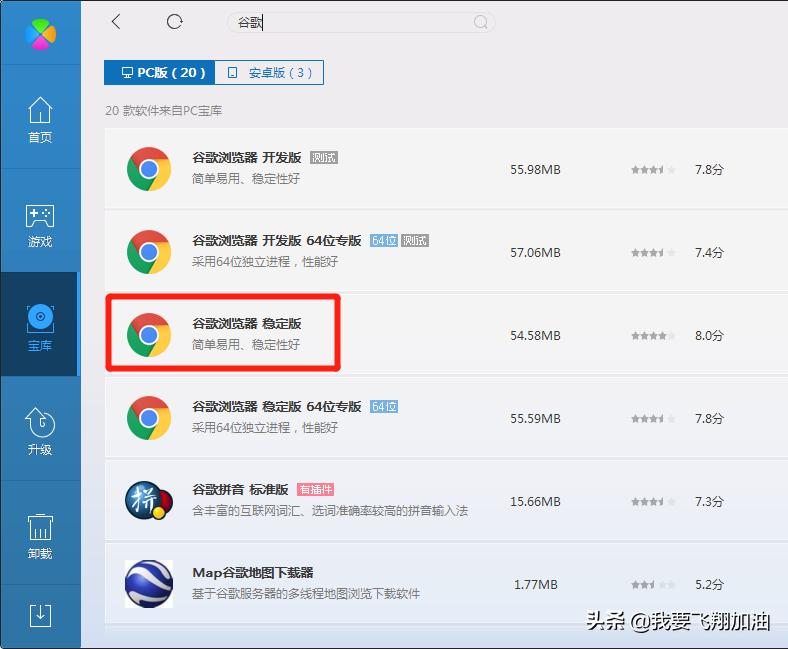Open 谷歌浏览器 稳定版 title link

click(247, 324)
